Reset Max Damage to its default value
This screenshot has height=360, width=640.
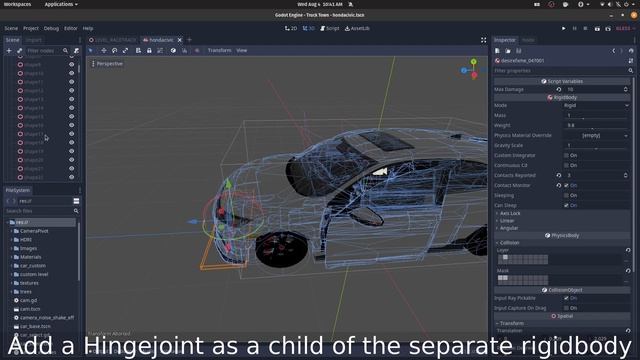click(559, 89)
